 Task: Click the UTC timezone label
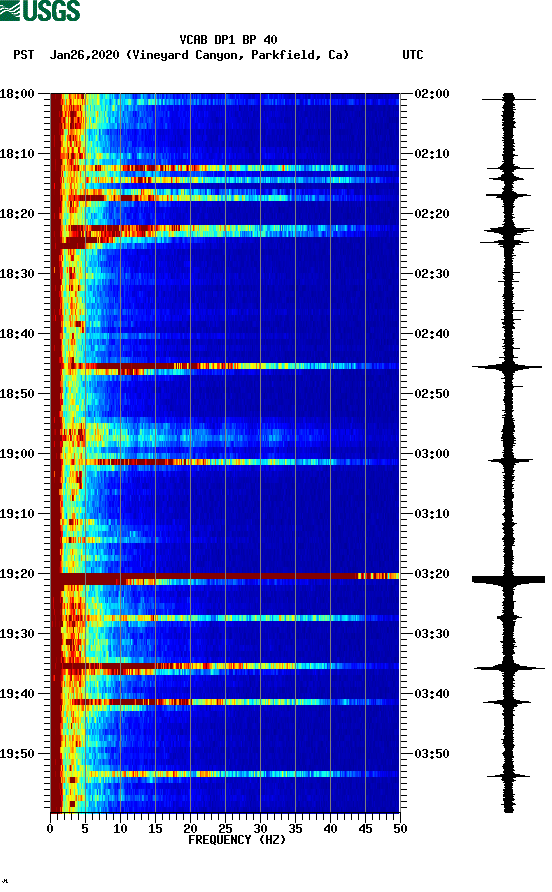[x=413, y=55]
